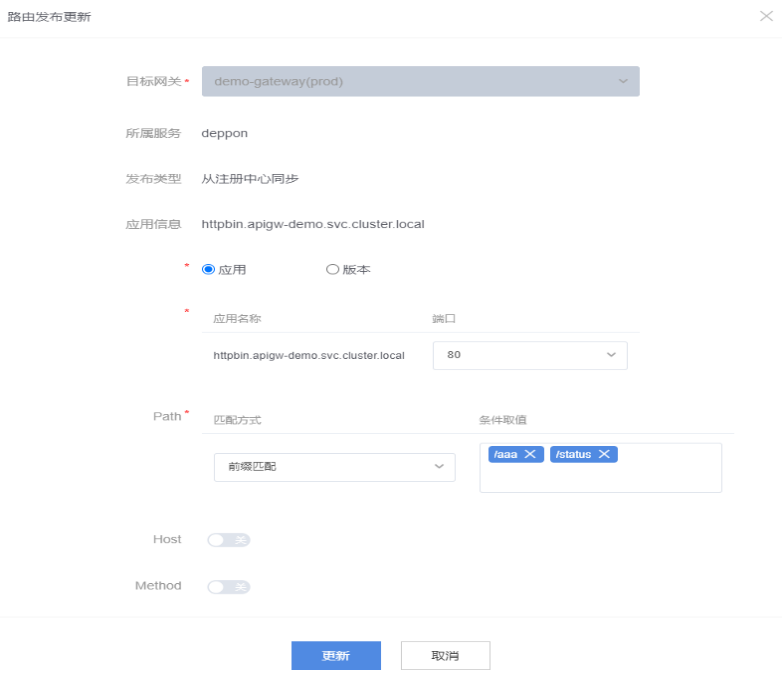Click the /status tag label
This screenshot has width=782, height=686.
(574, 454)
